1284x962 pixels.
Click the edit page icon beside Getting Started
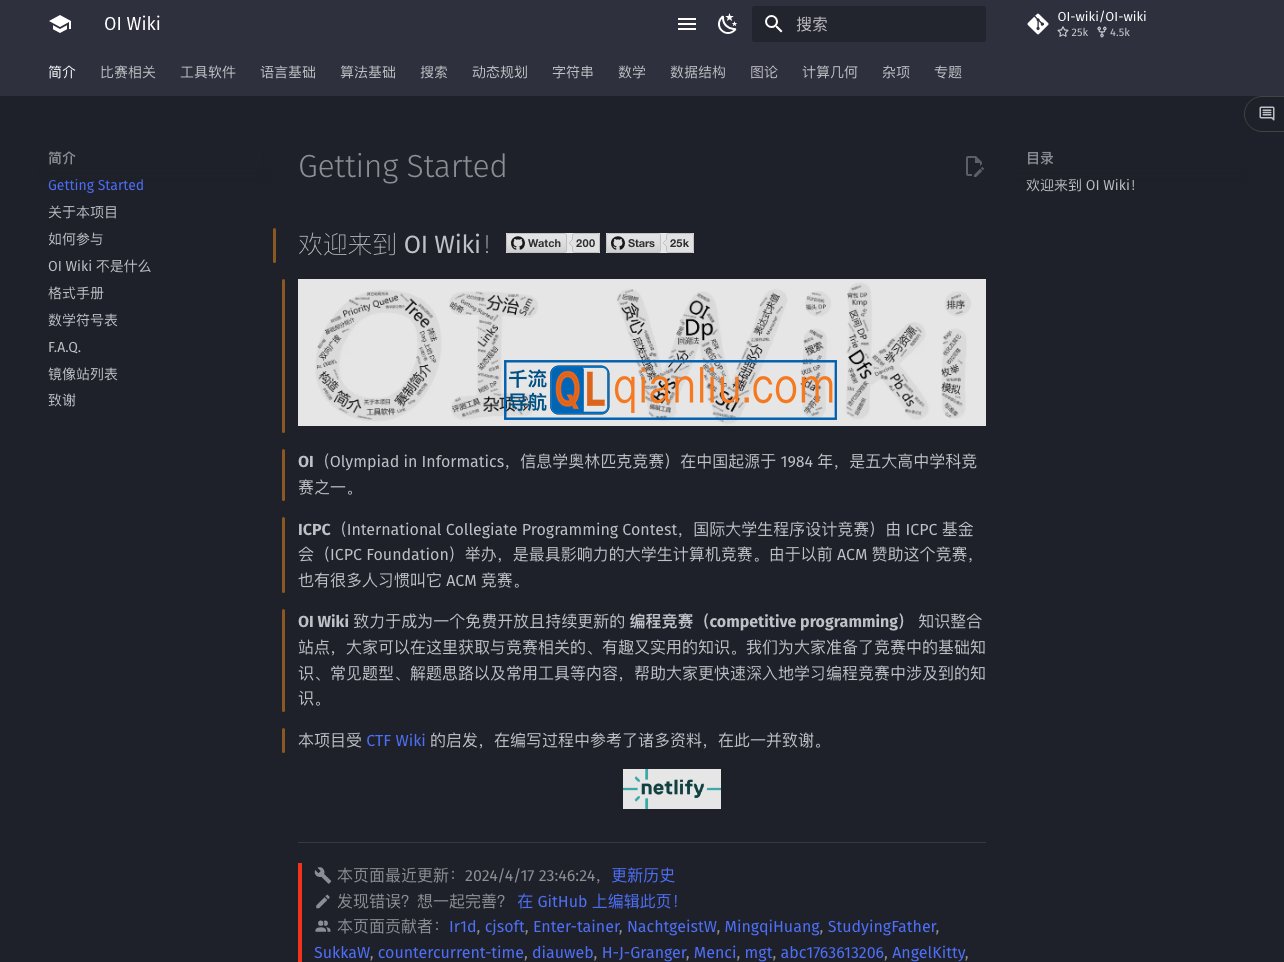(974, 167)
